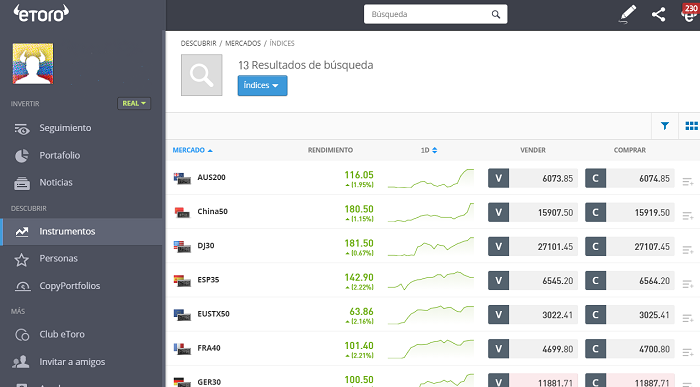Sell China50 at 15907.50
700x387 pixels.
(x=533, y=212)
